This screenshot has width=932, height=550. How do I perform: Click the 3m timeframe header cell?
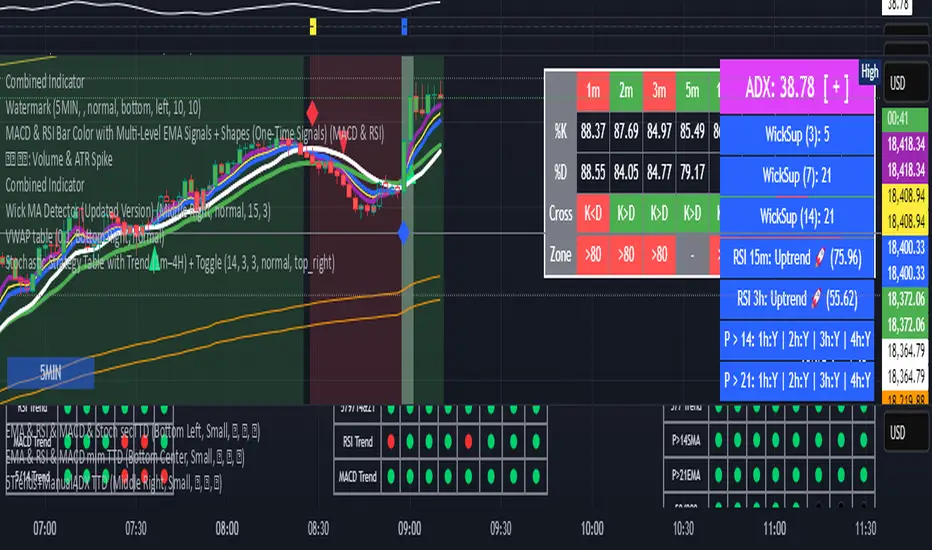tap(659, 90)
